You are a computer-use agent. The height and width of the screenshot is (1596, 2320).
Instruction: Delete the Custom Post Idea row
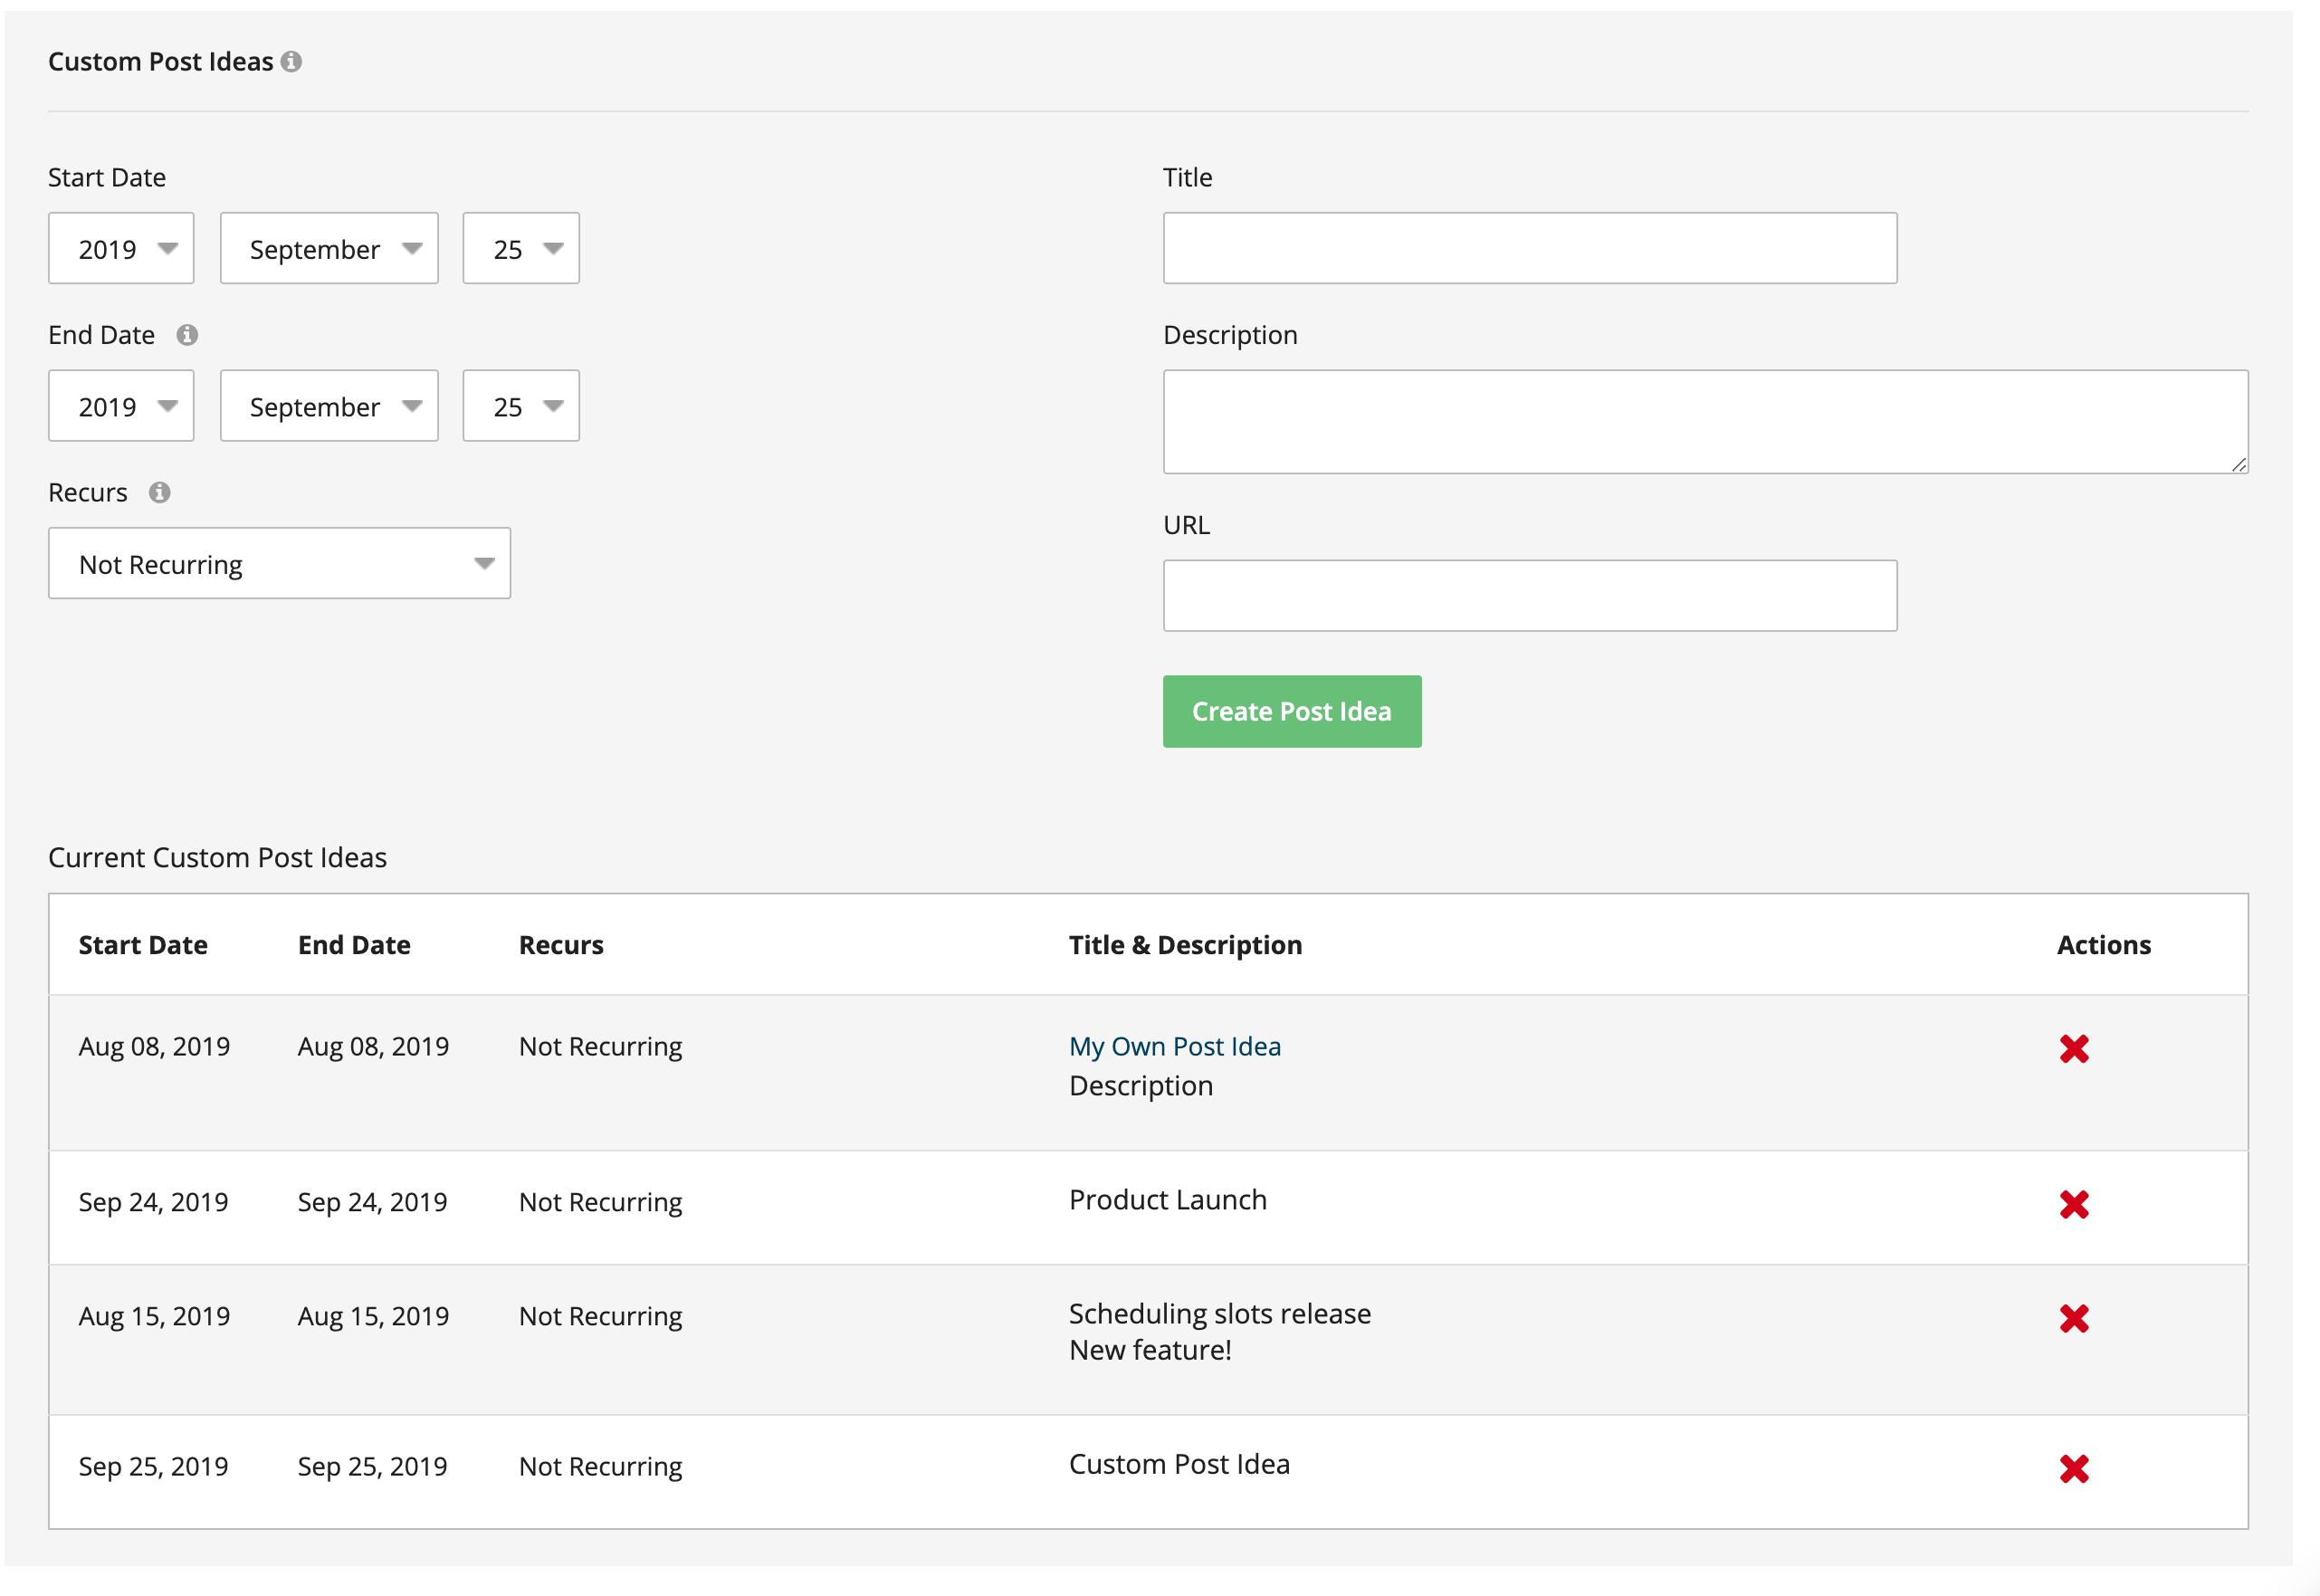2073,1469
